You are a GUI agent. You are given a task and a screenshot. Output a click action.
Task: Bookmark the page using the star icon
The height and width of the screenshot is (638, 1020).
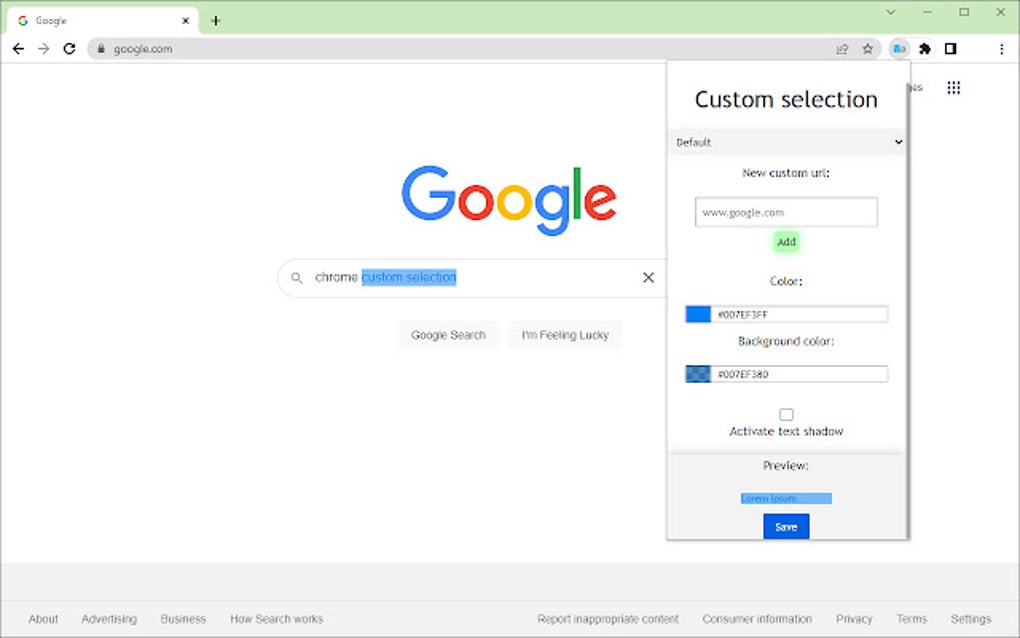point(867,48)
